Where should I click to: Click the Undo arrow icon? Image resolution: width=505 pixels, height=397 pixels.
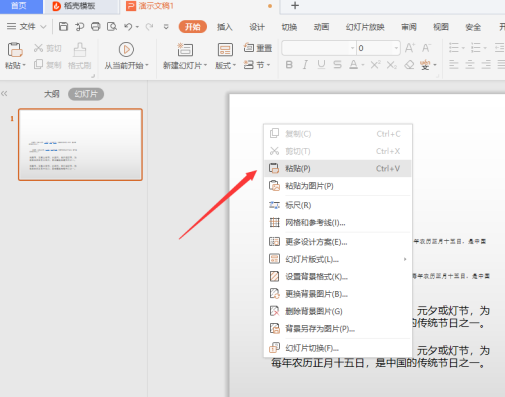pos(128,27)
